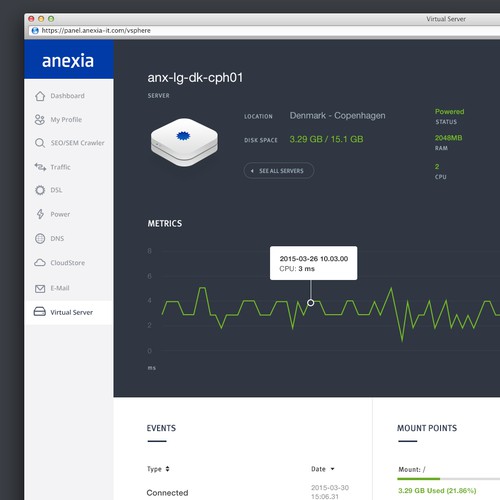Click the Dashboard home icon
This screenshot has height=500, width=500.
[x=40, y=96]
